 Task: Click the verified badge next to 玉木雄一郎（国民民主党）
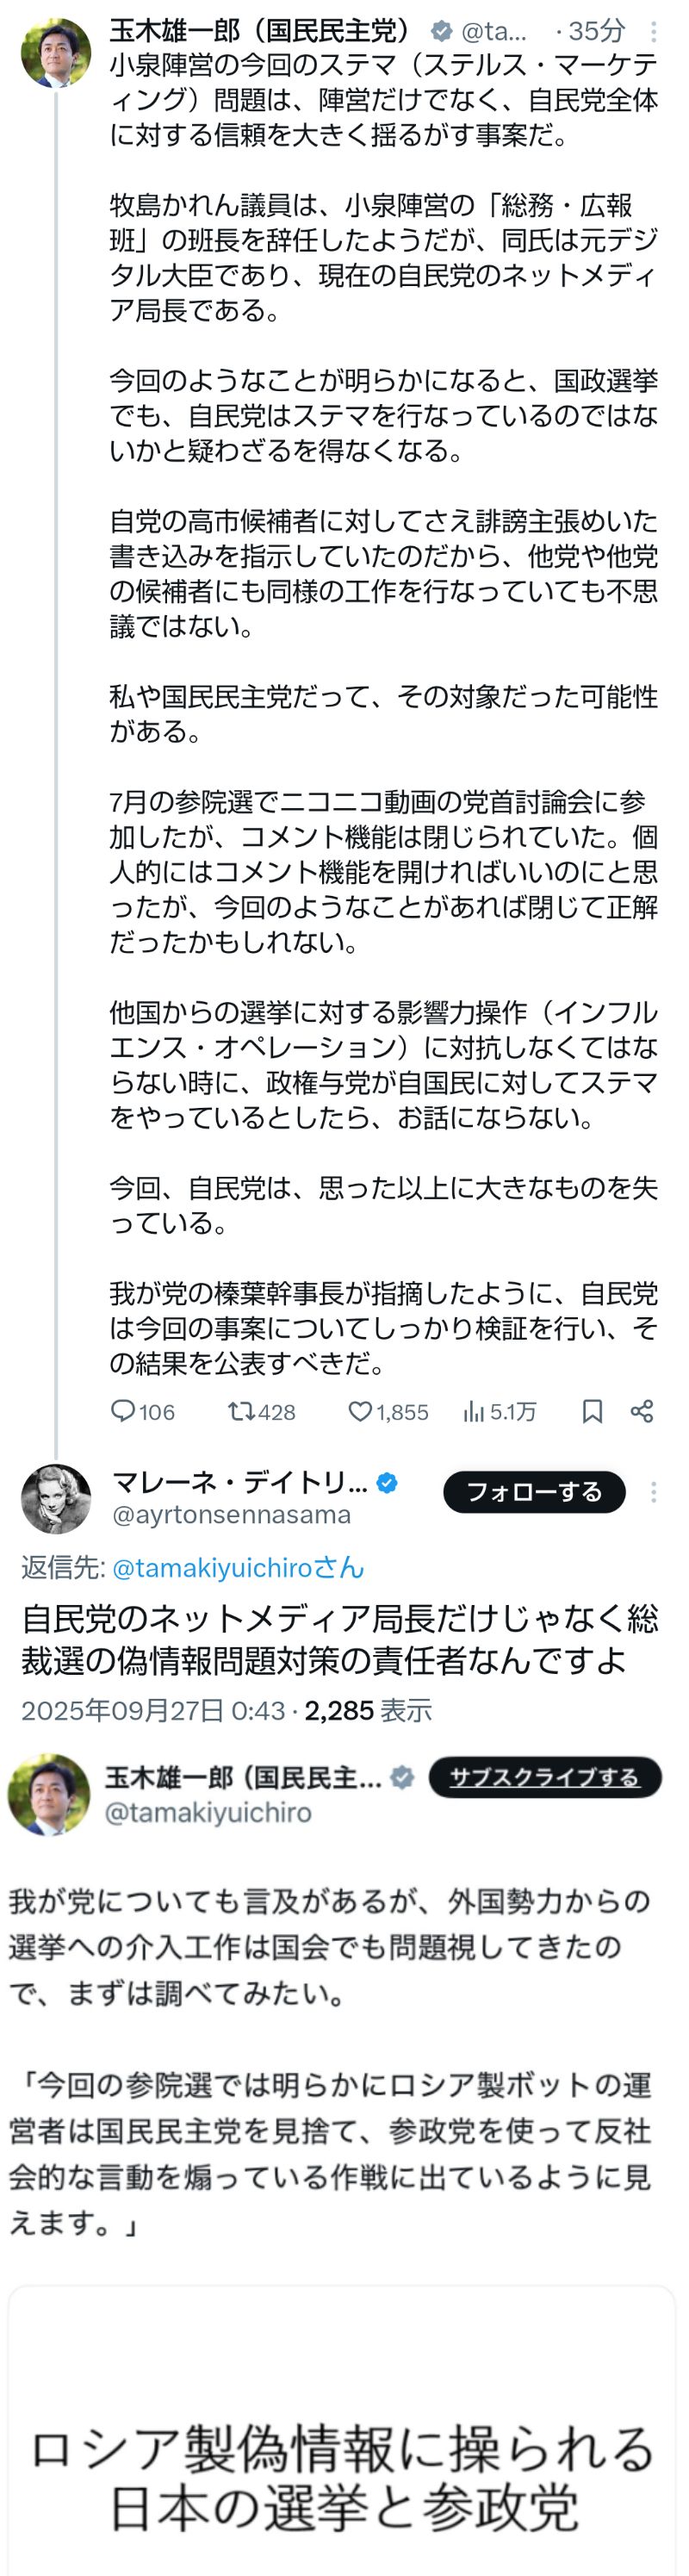coord(440,32)
